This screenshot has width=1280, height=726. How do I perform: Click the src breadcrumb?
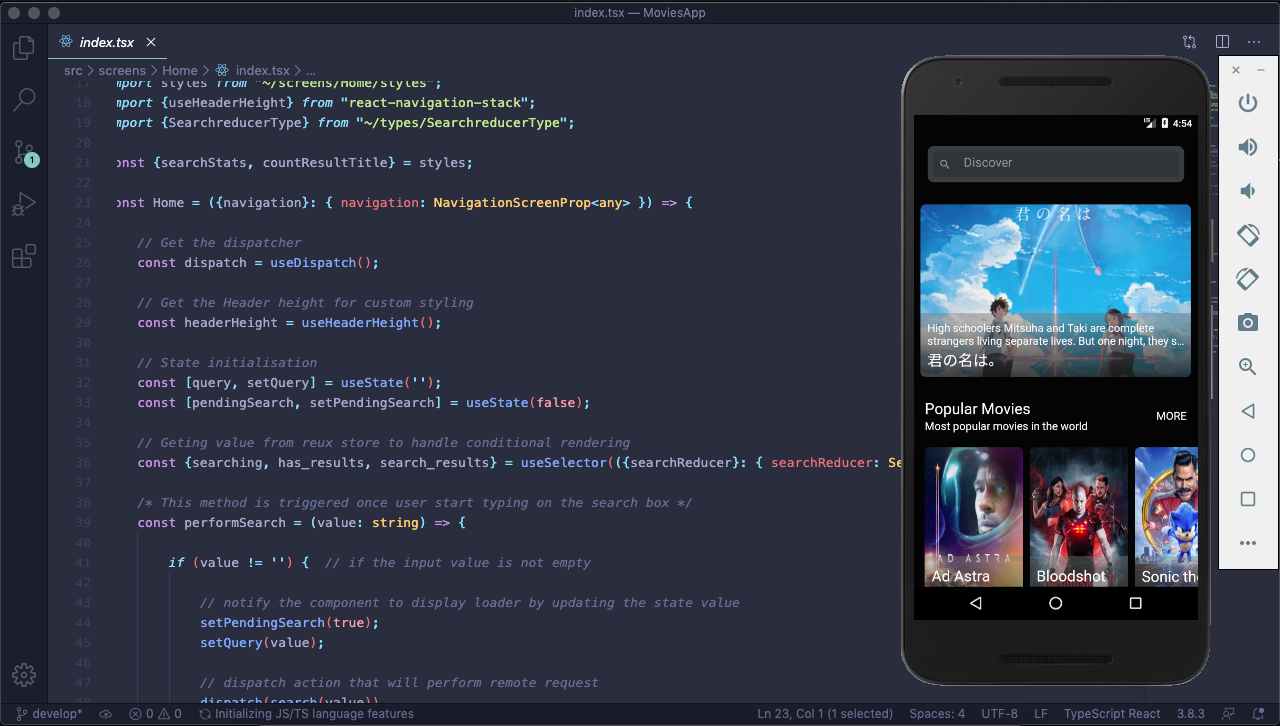73,70
